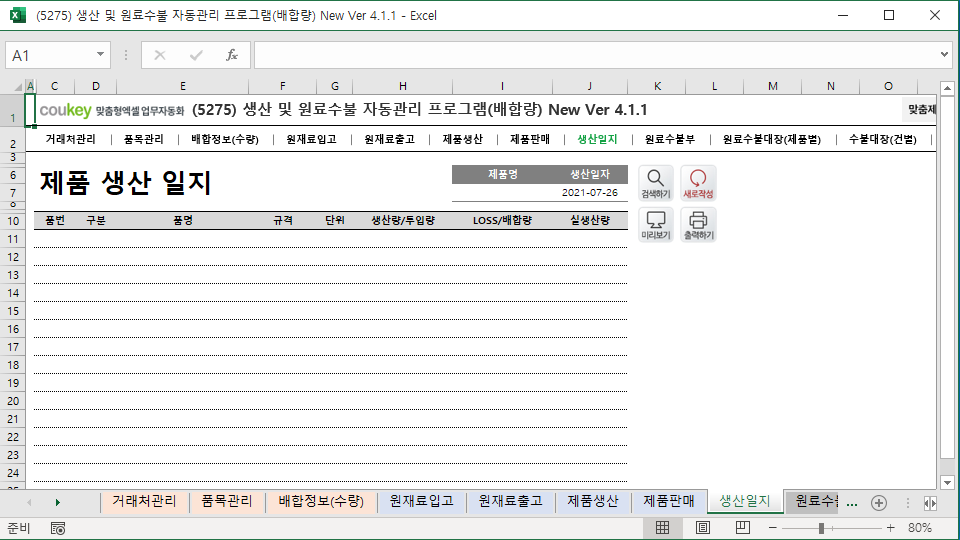Switch to 제품판매 sheet tab
960x540 pixels.
coord(669,501)
